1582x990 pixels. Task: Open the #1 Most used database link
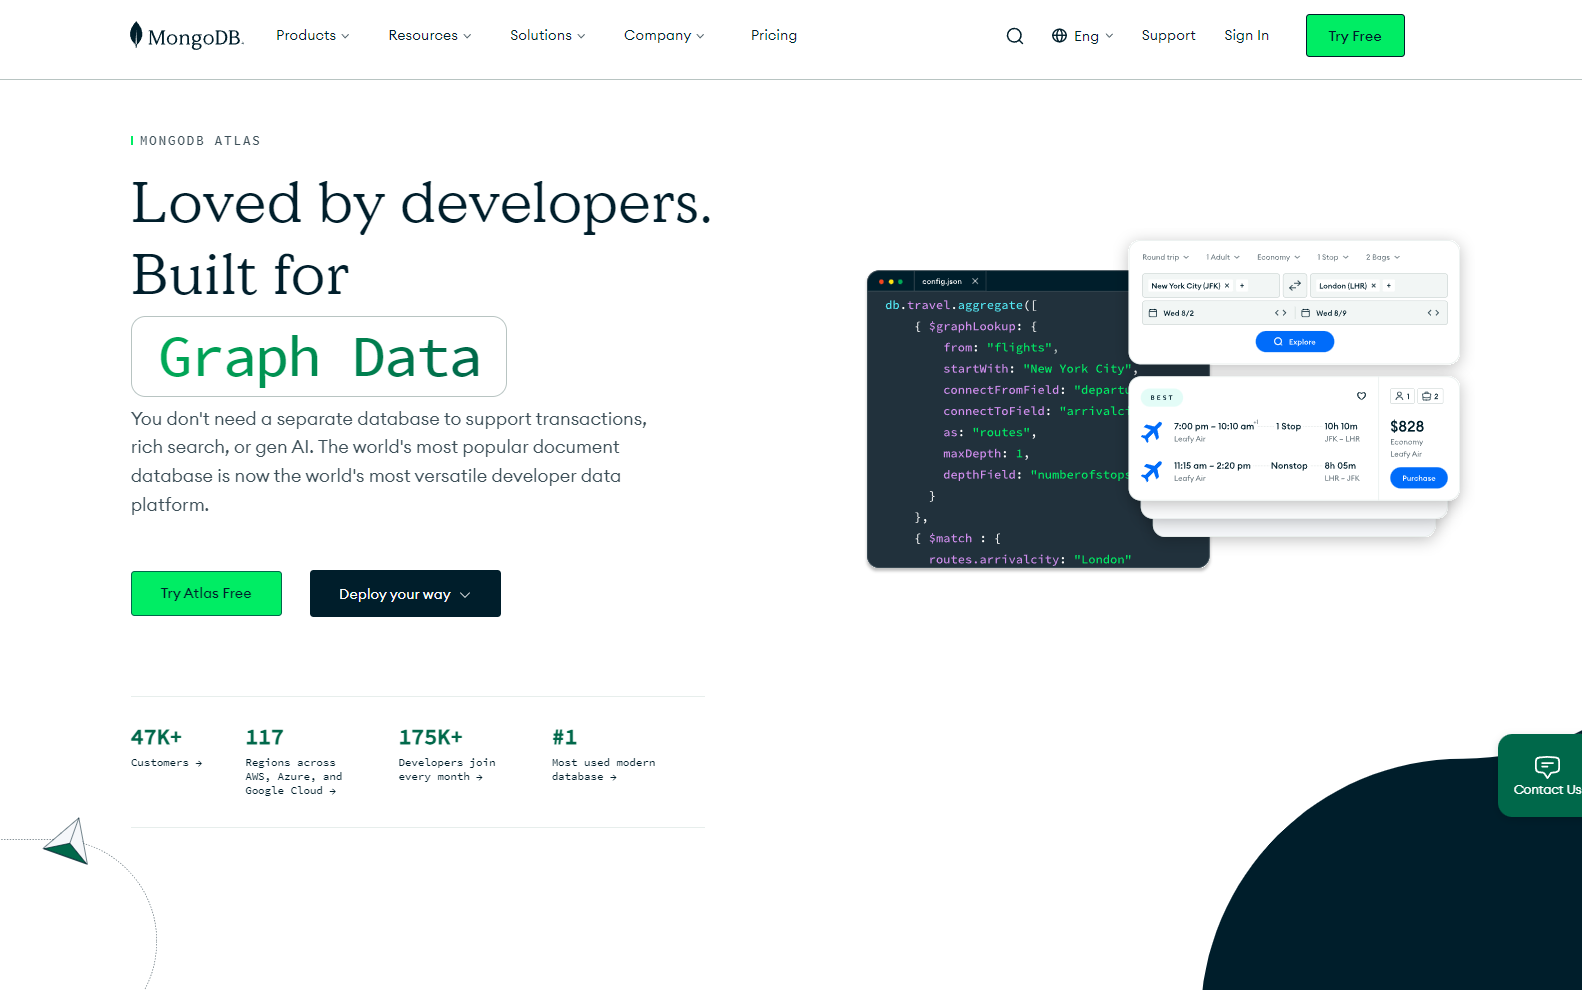click(x=603, y=754)
